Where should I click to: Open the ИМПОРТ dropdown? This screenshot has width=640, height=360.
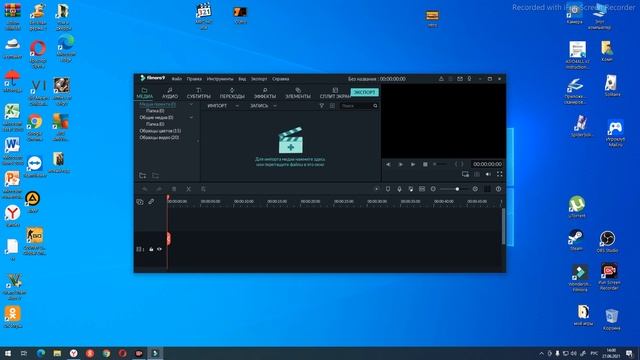pyautogui.click(x=223, y=106)
